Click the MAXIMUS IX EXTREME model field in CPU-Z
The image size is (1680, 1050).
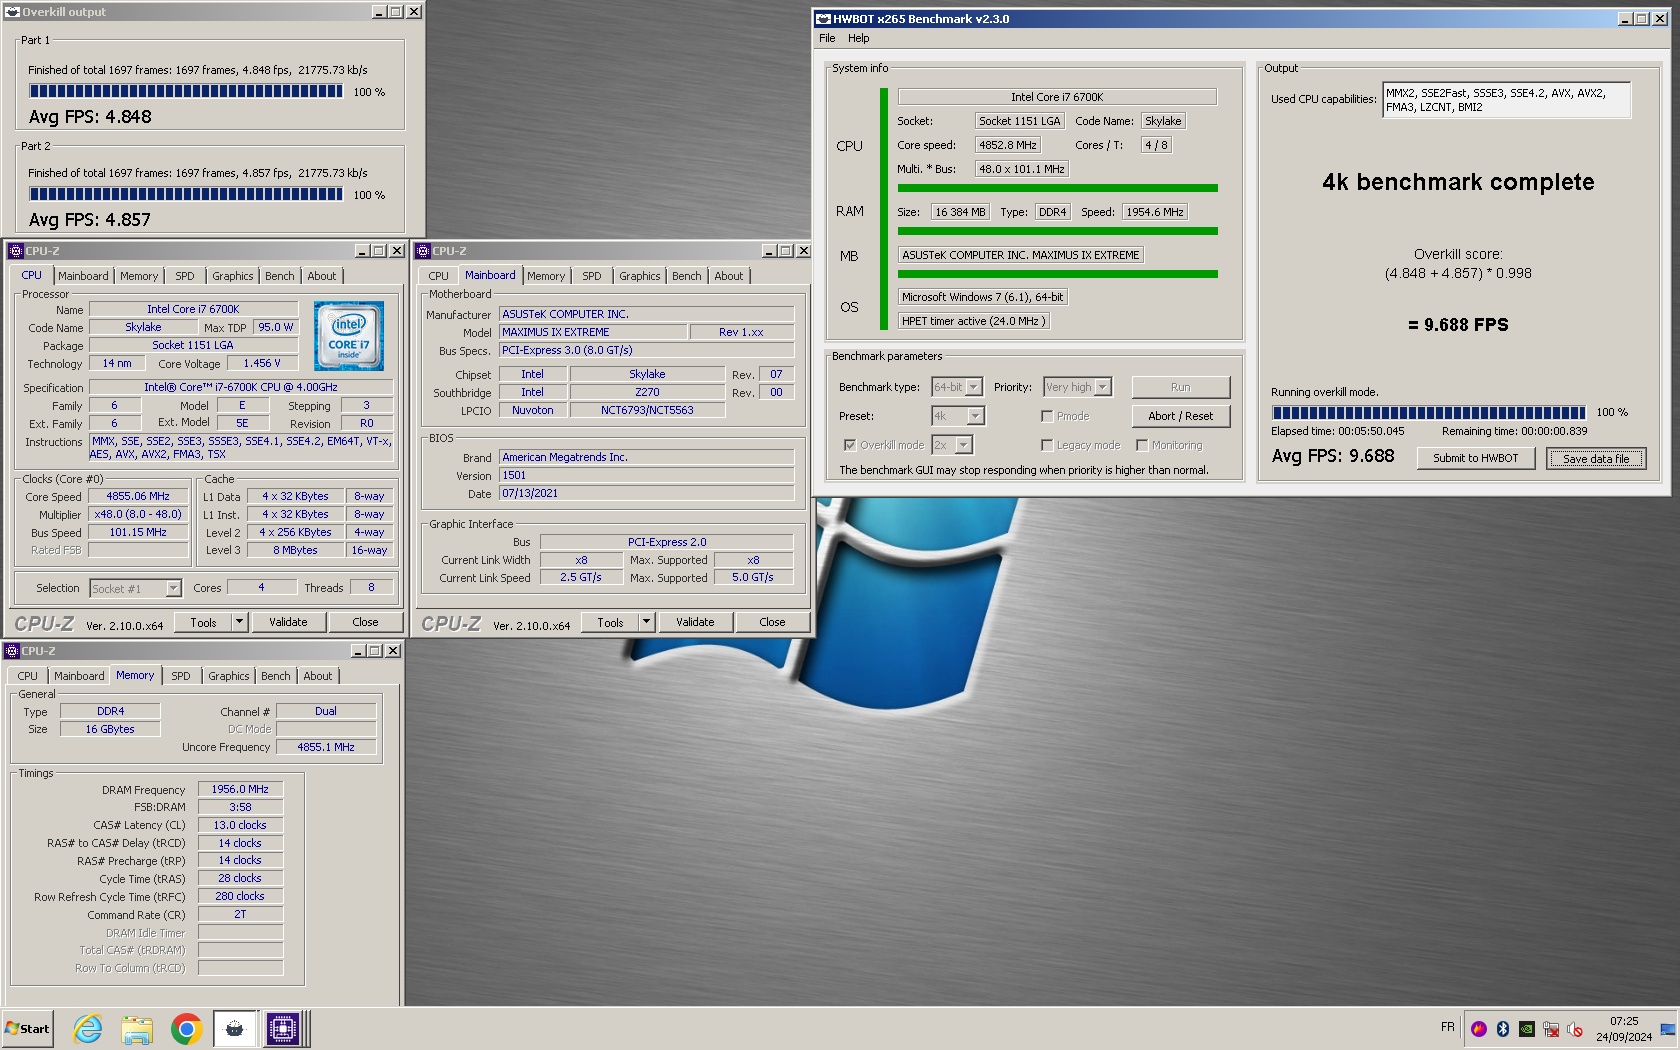pyautogui.click(x=593, y=332)
